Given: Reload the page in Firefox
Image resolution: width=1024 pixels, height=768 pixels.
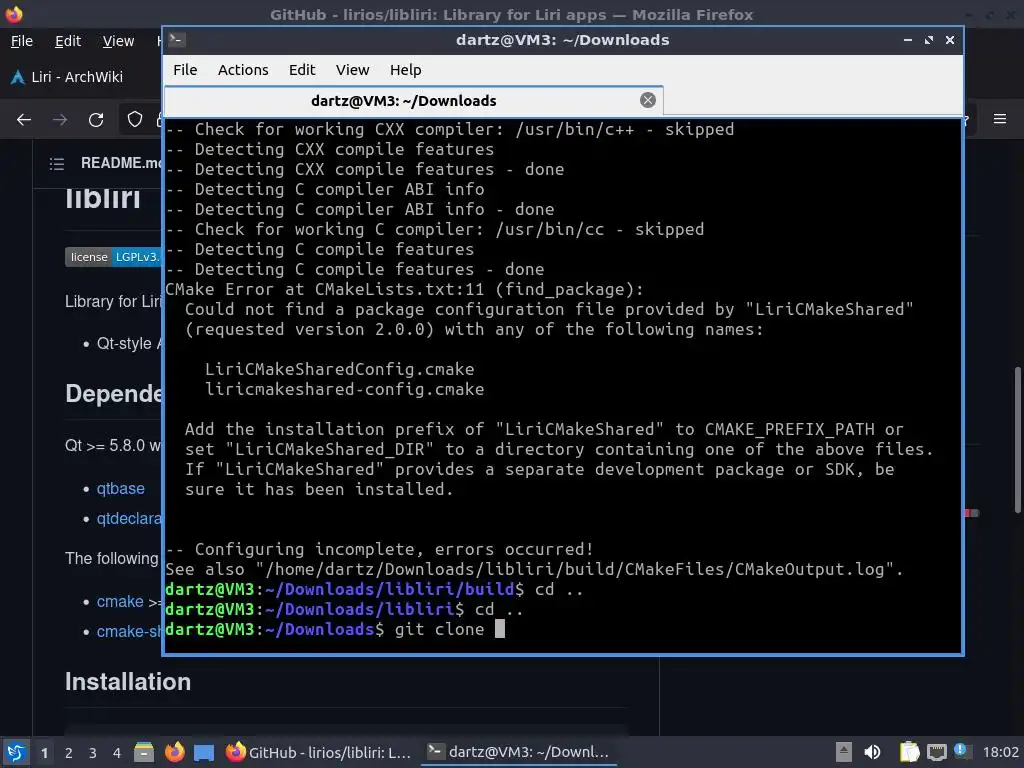Looking at the screenshot, I should (x=96, y=120).
